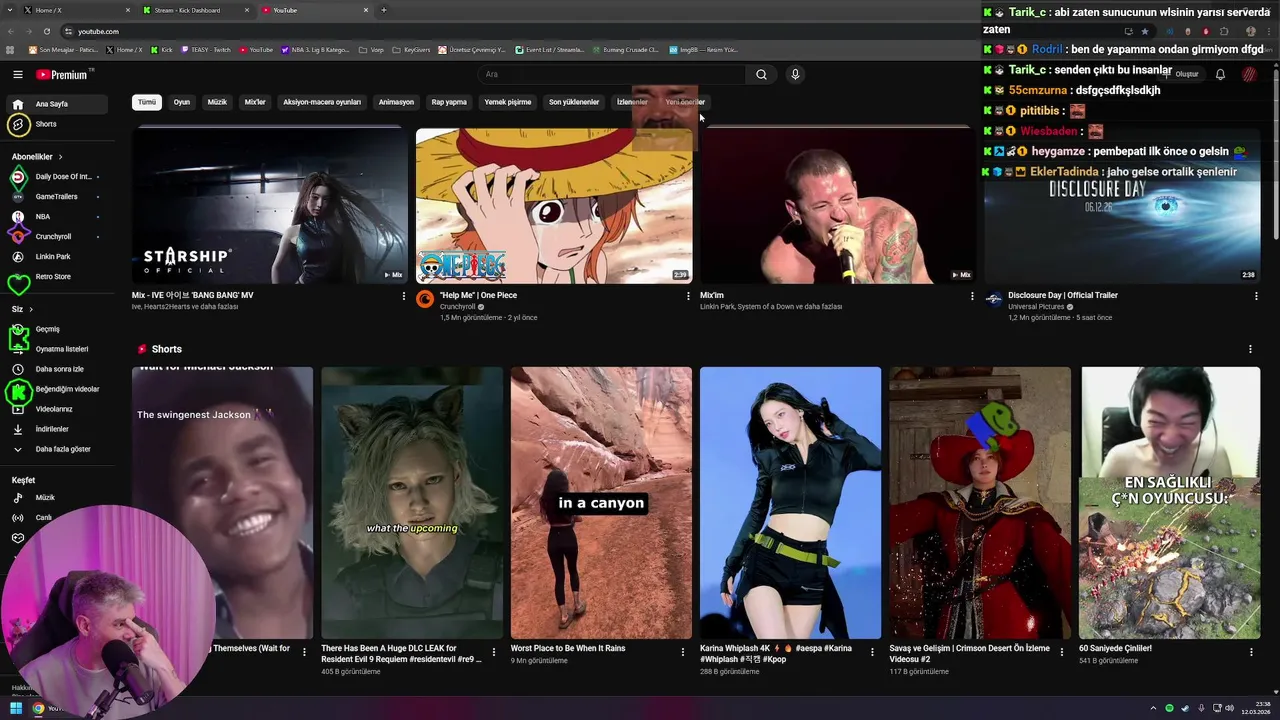Click the search magnifier button

click(x=761, y=74)
